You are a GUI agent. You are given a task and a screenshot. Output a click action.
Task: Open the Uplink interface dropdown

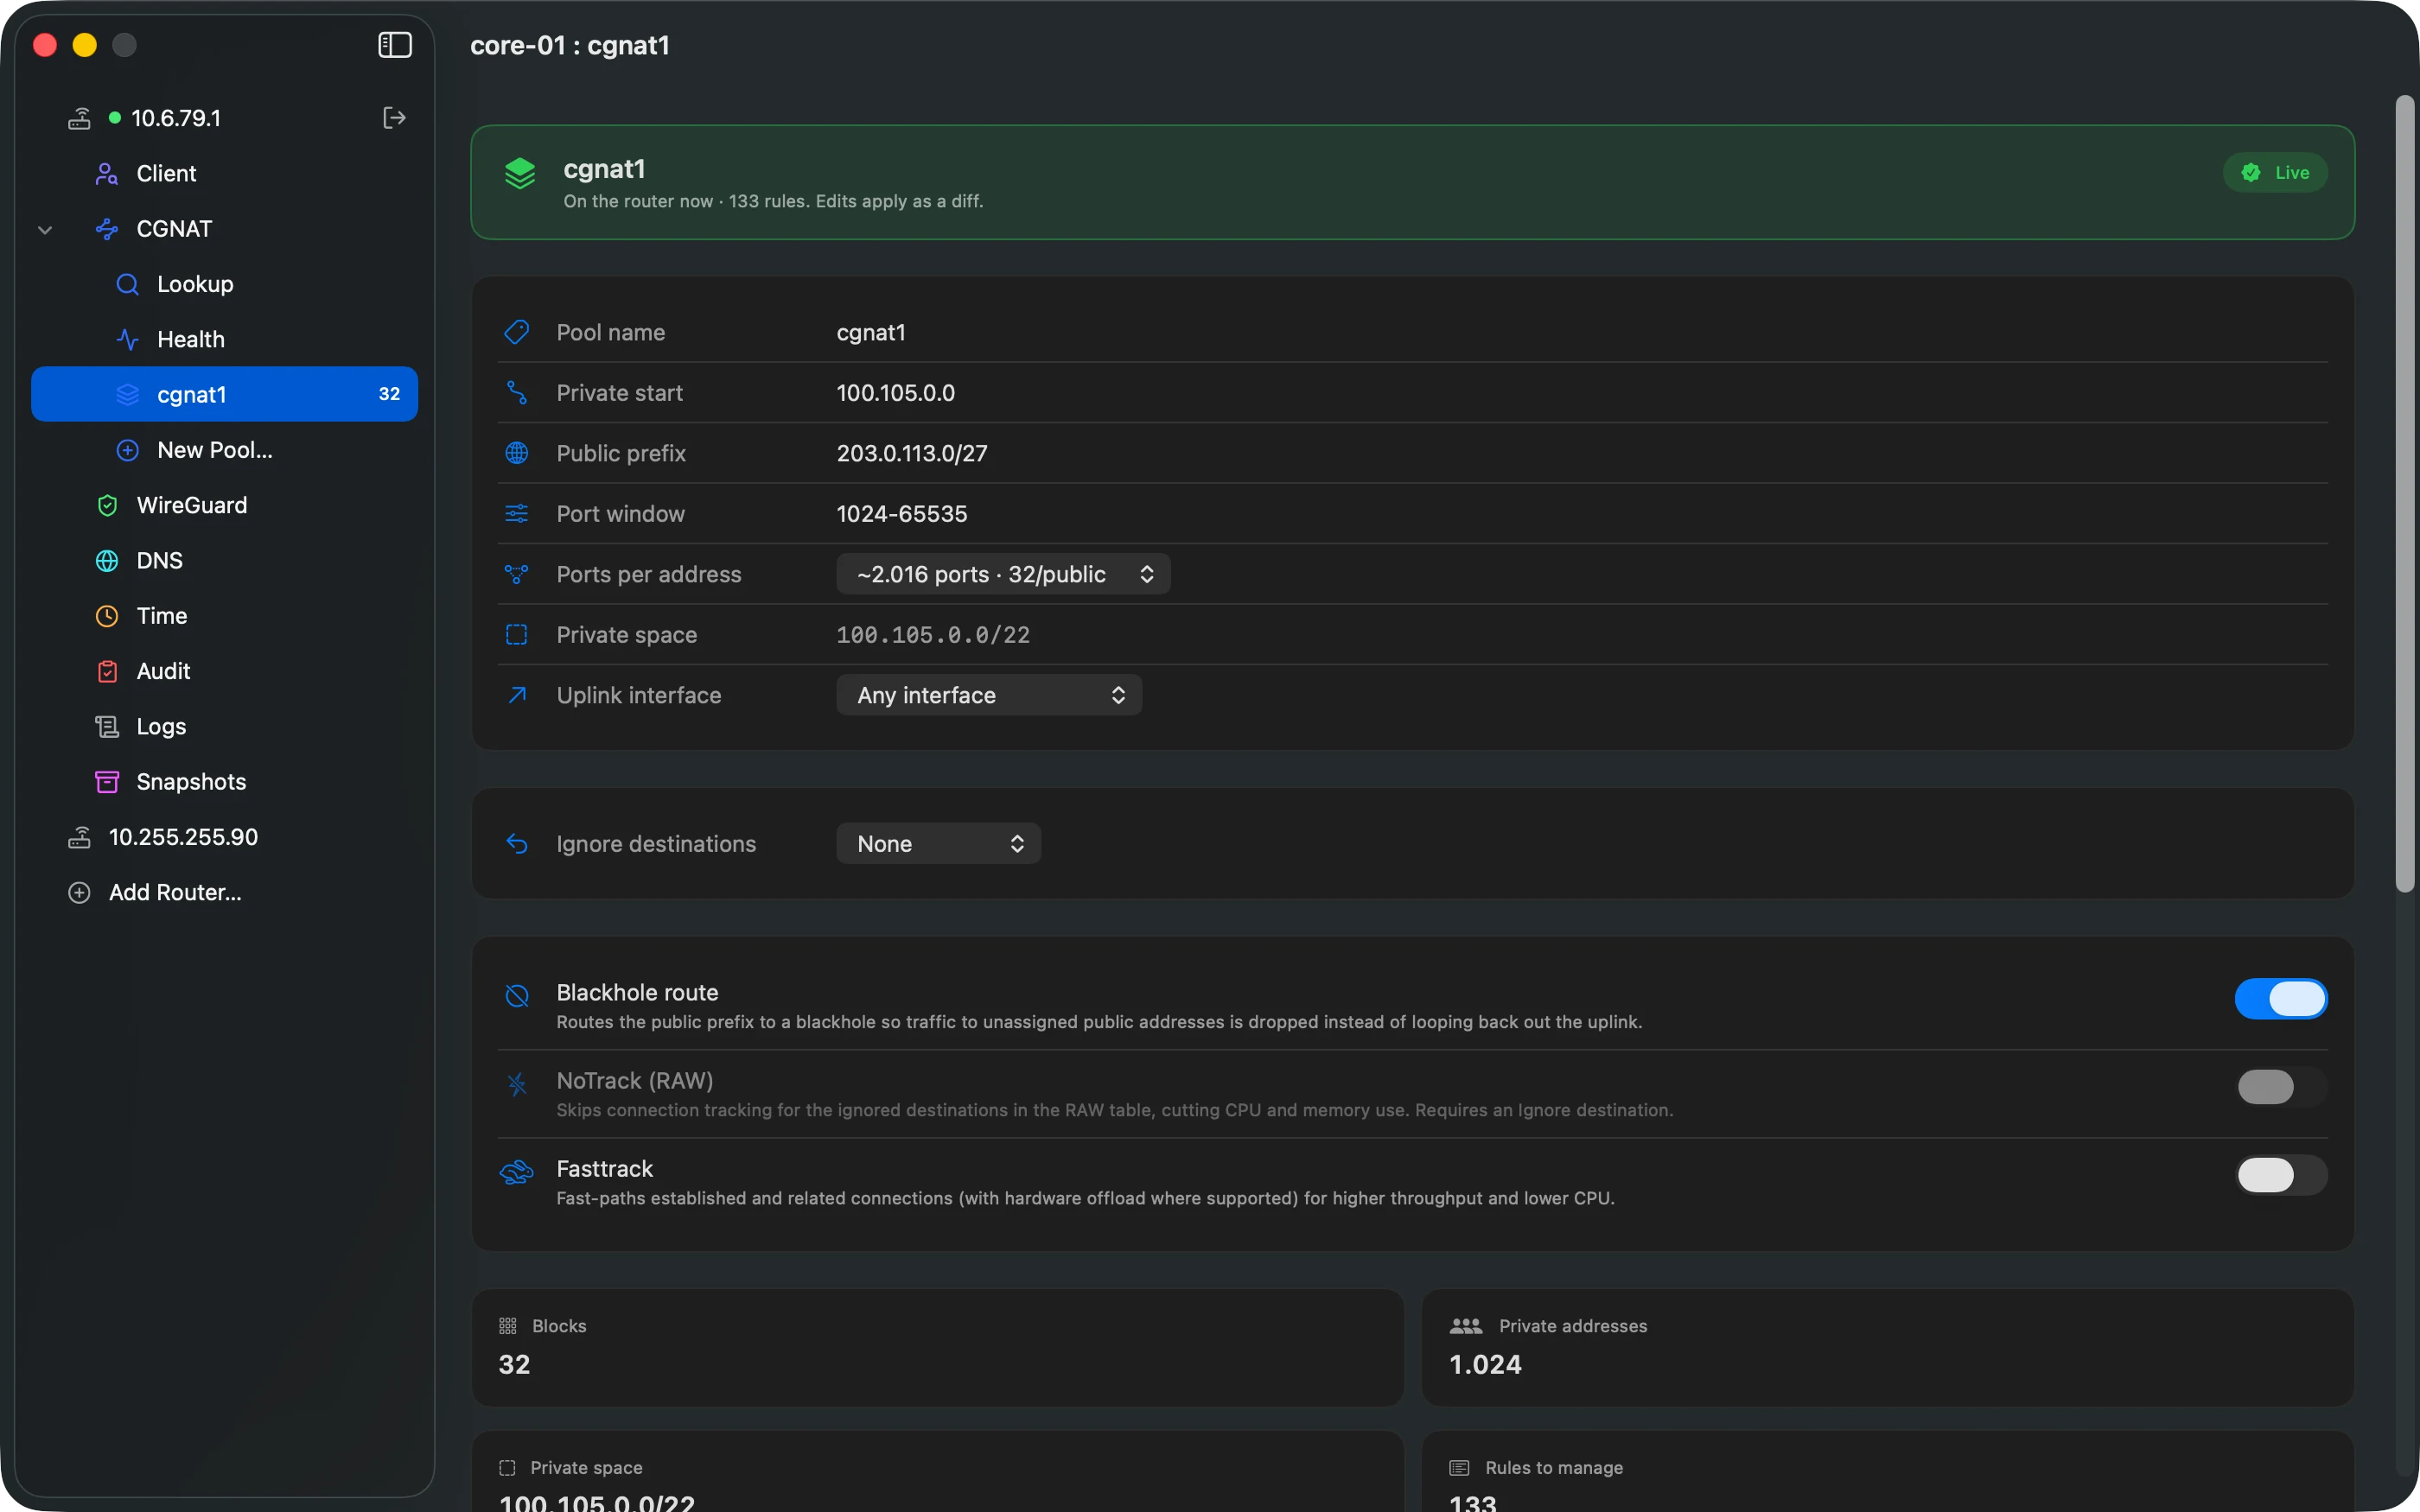tap(989, 695)
